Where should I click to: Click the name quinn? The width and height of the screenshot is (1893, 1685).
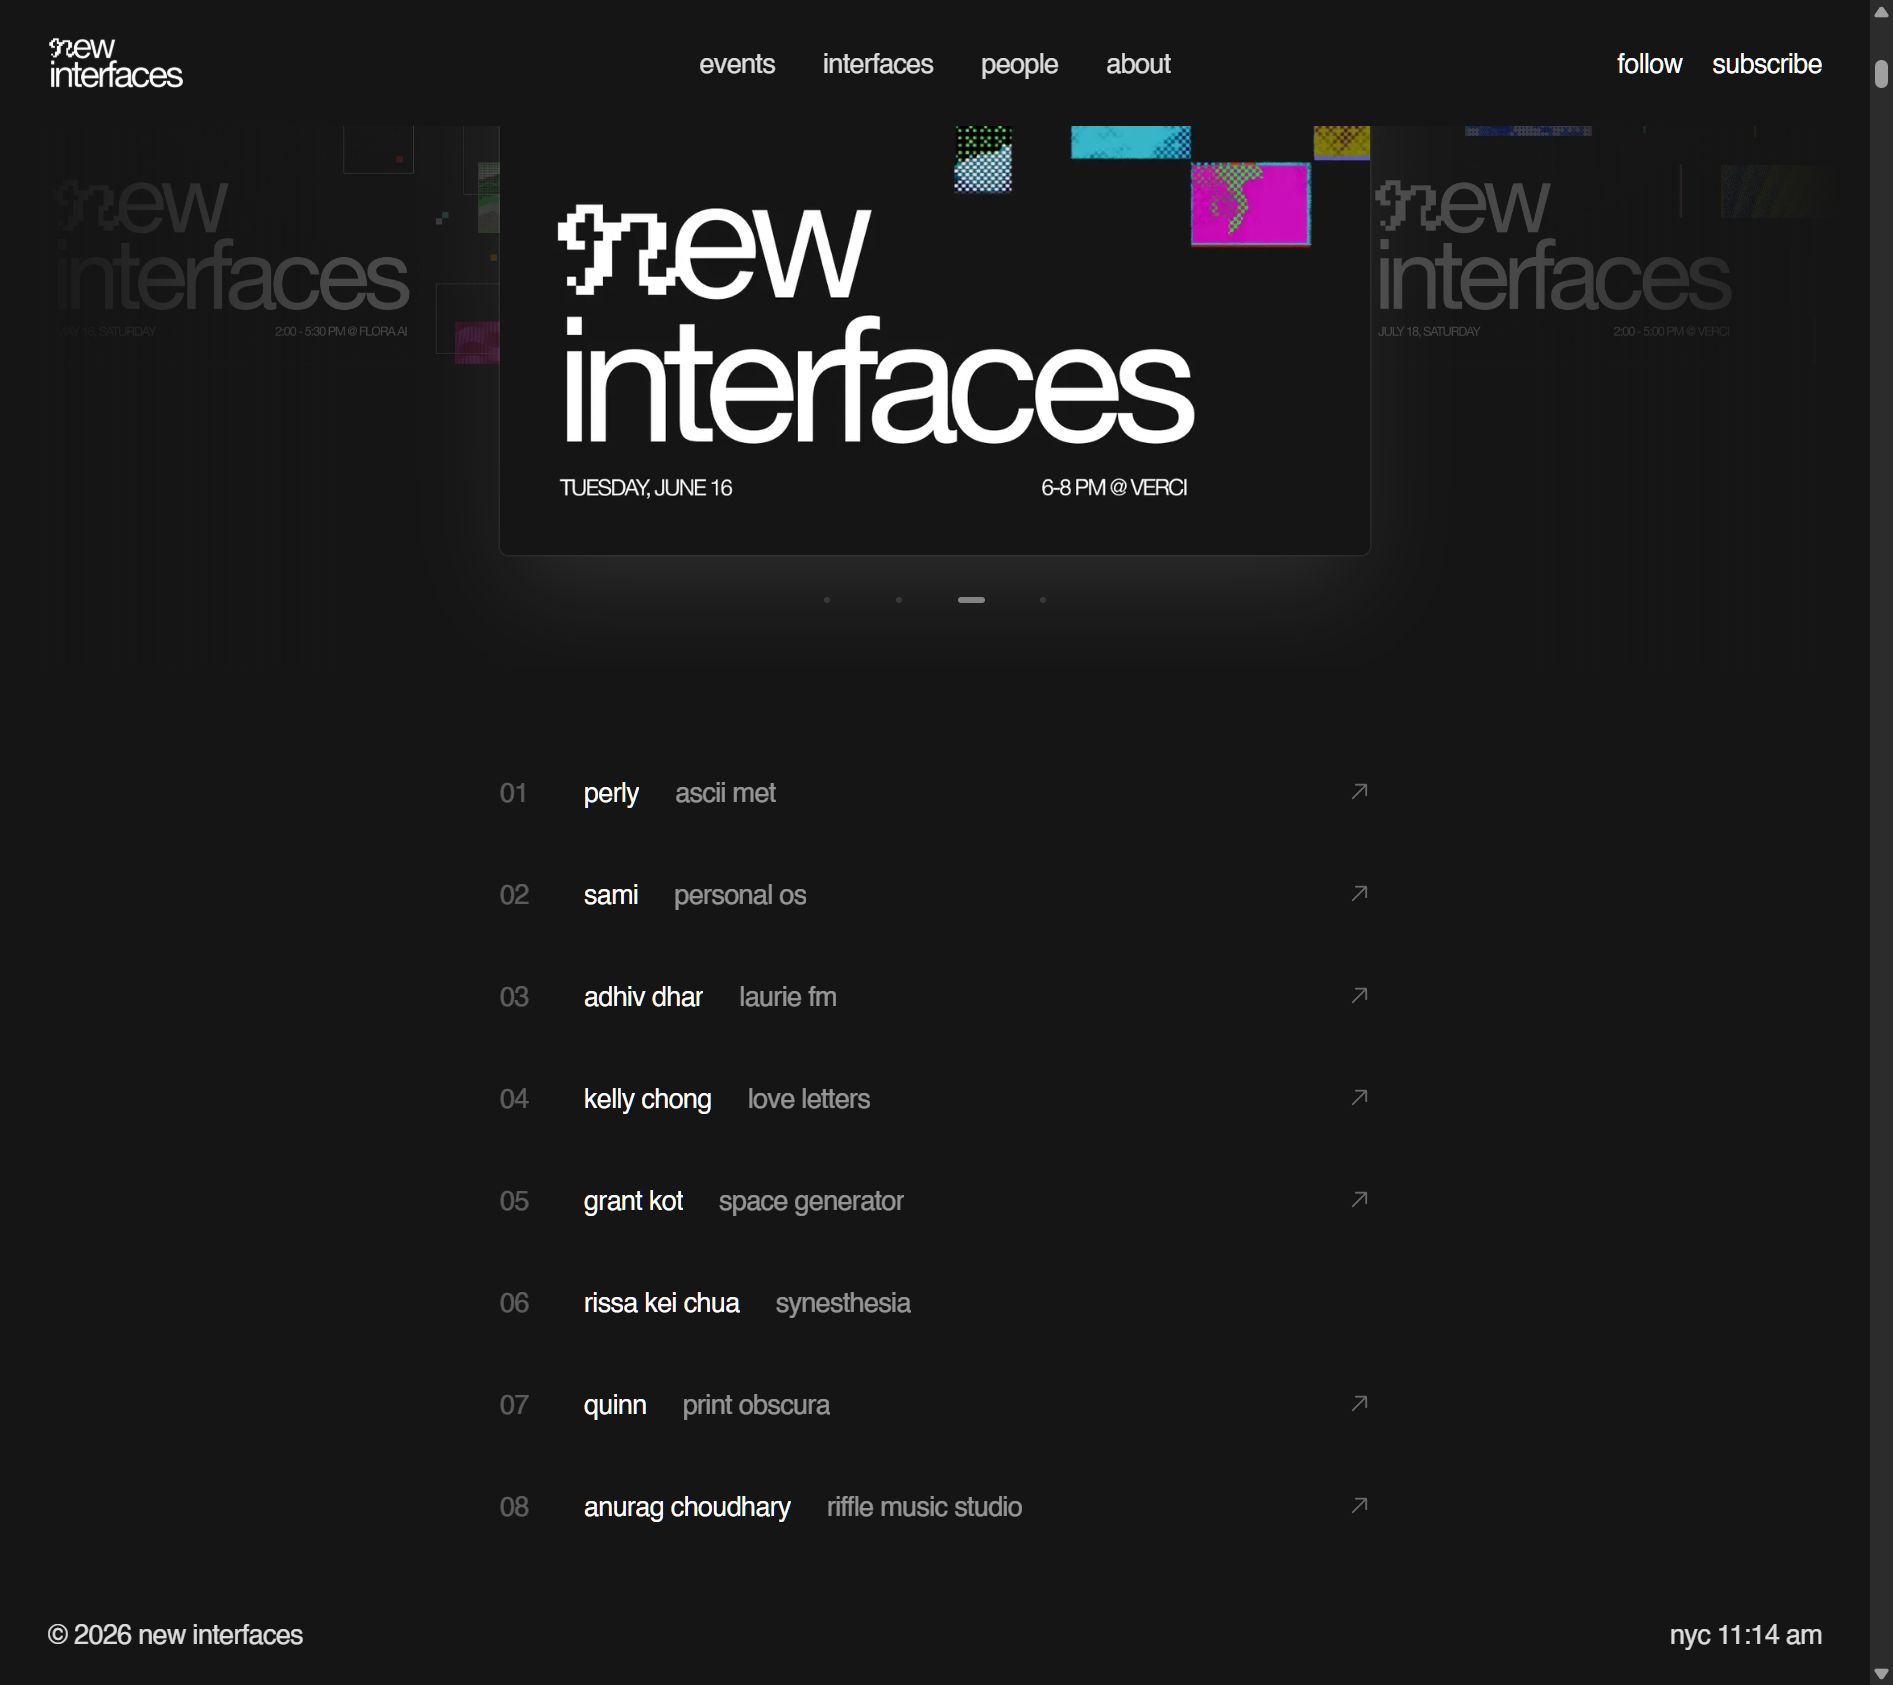[615, 1406]
